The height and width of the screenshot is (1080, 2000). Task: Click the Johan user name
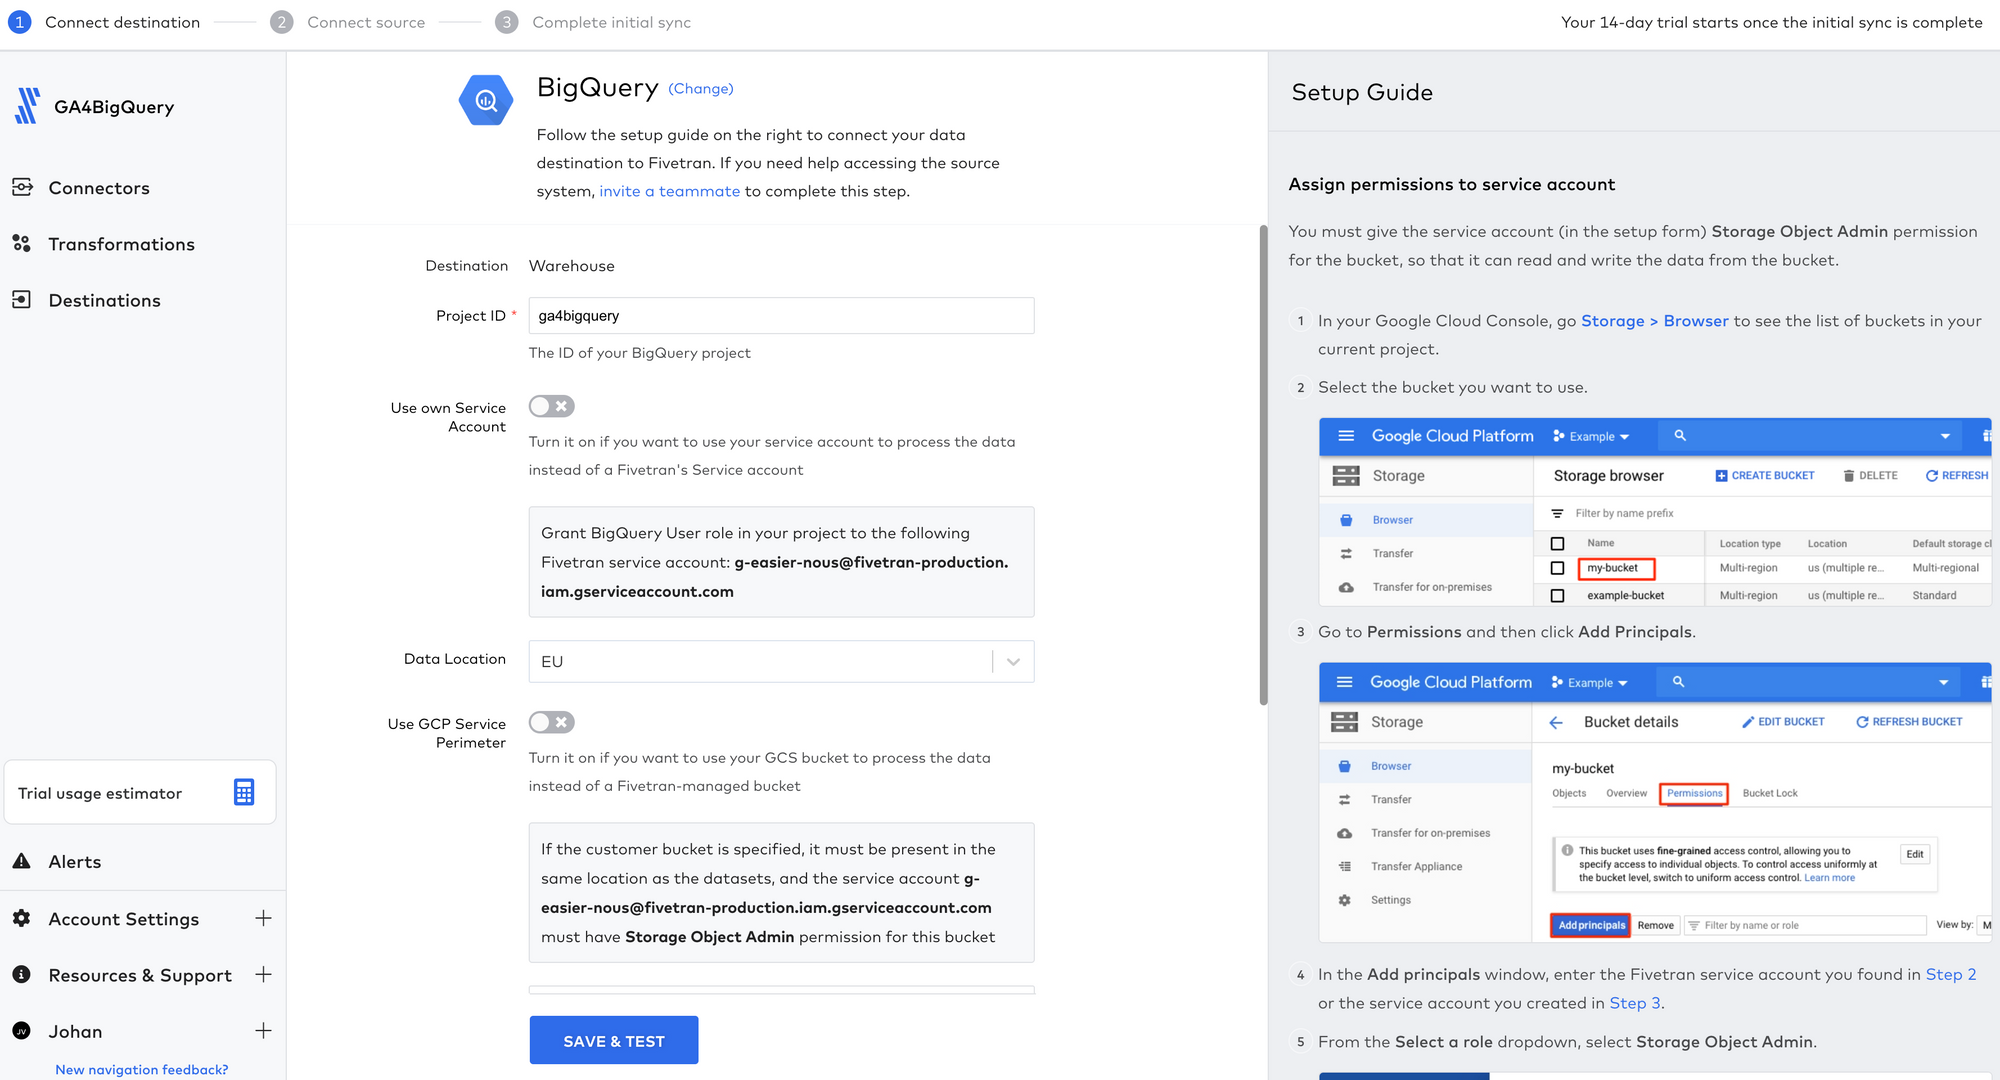pyautogui.click(x=75, y=1032)
